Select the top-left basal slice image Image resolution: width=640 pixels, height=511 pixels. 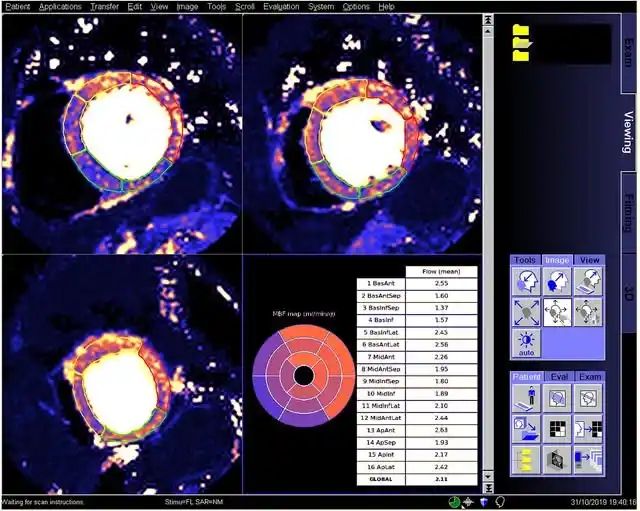point(122,133)
